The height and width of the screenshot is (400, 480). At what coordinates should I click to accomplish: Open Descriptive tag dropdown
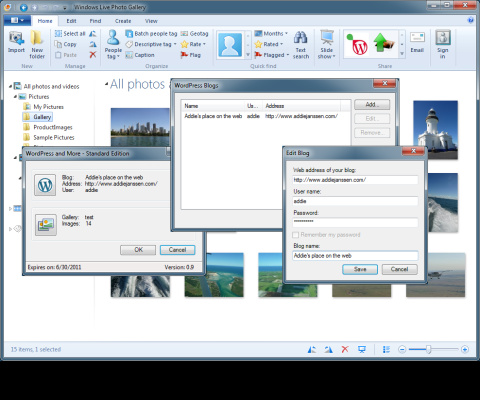151,44
